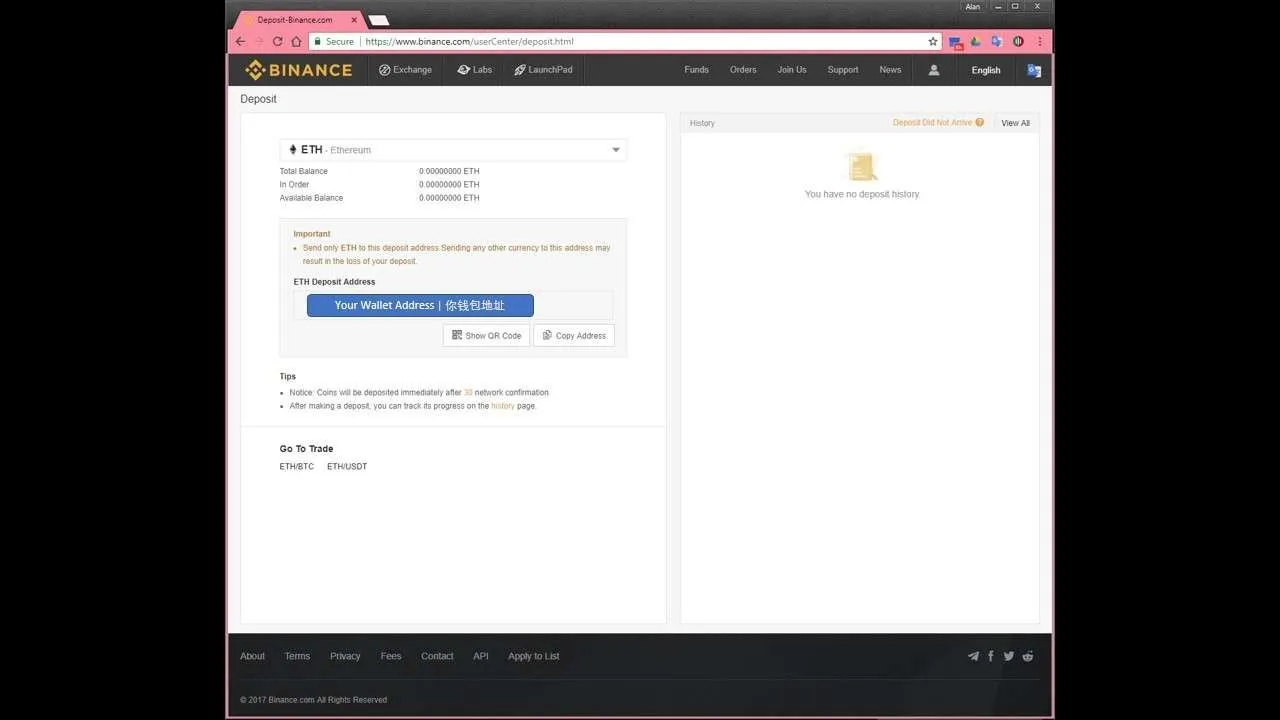The height and width of the screenshot is (720, 1280).
Task: Open the Join Us menu
Action: click(x=792, y=70)
